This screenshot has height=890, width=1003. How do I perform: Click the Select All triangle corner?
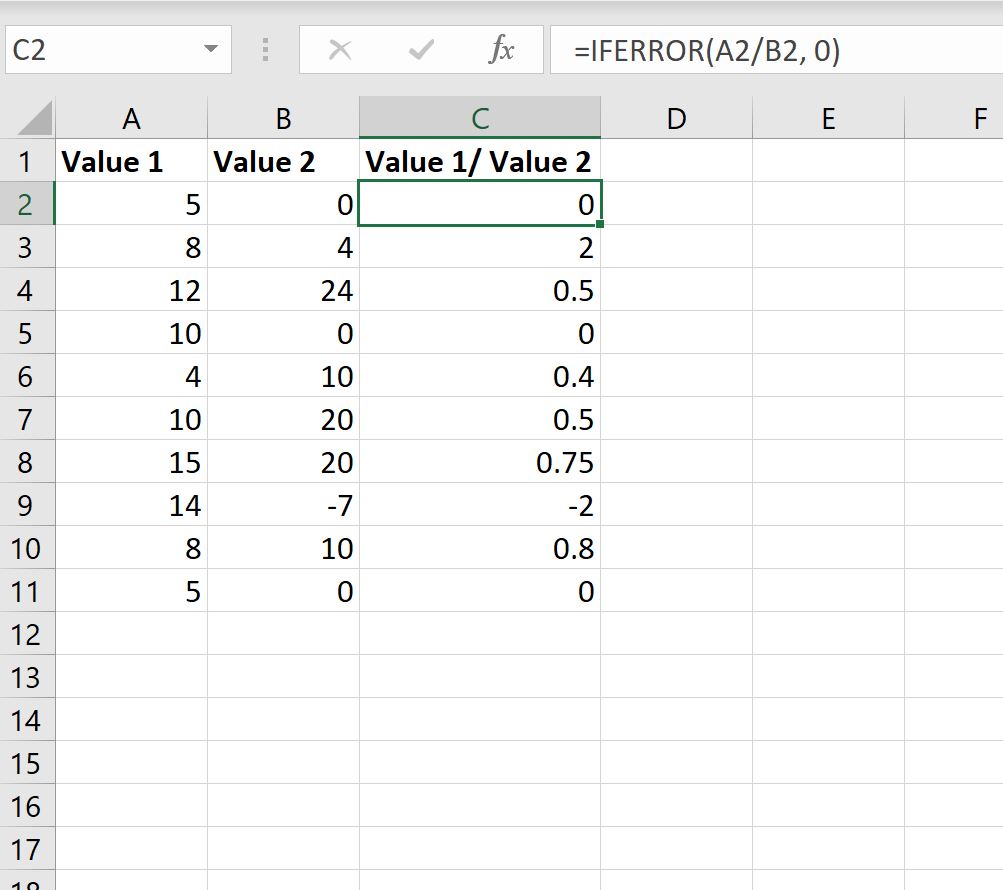pos(35,118)
